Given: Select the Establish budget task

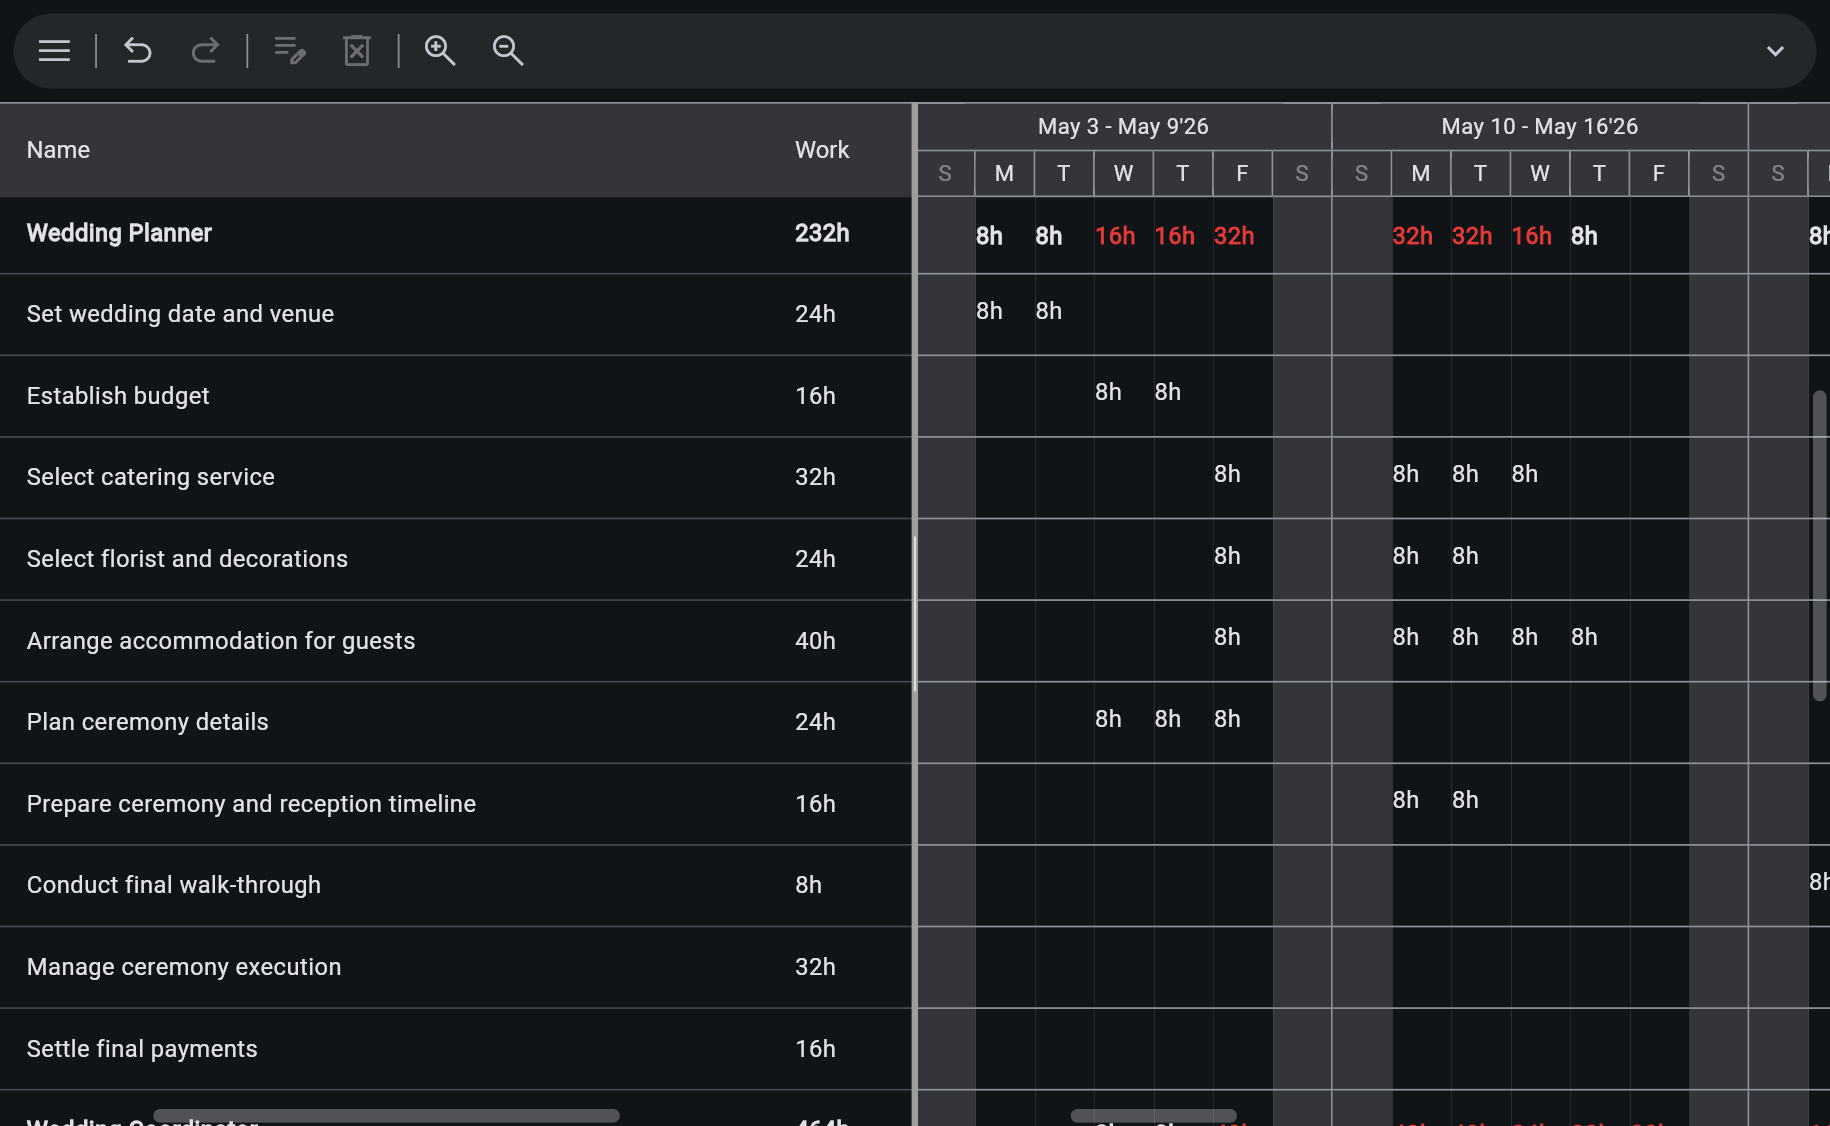Looking at the screenshot, I should [x=117, y=395].
